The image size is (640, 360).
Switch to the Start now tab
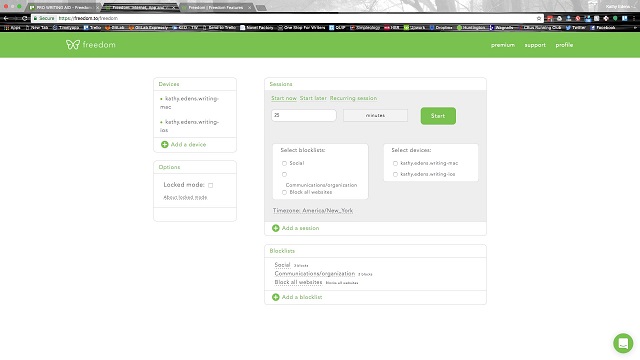coord(284,98)
